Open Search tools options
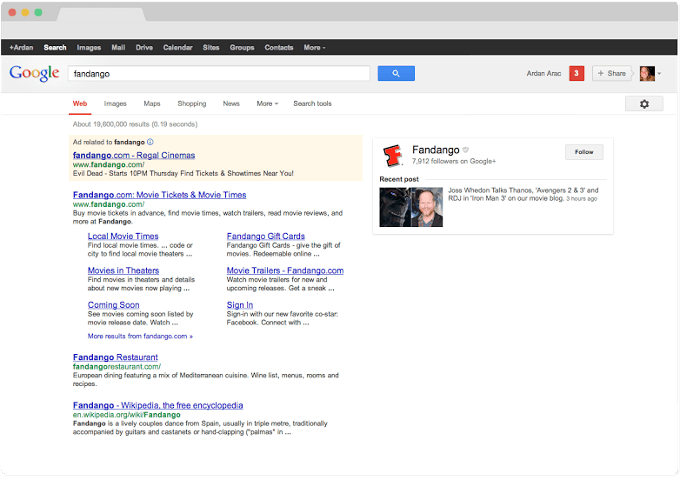Viewport: 680px width, 480px height. (312, 104)
